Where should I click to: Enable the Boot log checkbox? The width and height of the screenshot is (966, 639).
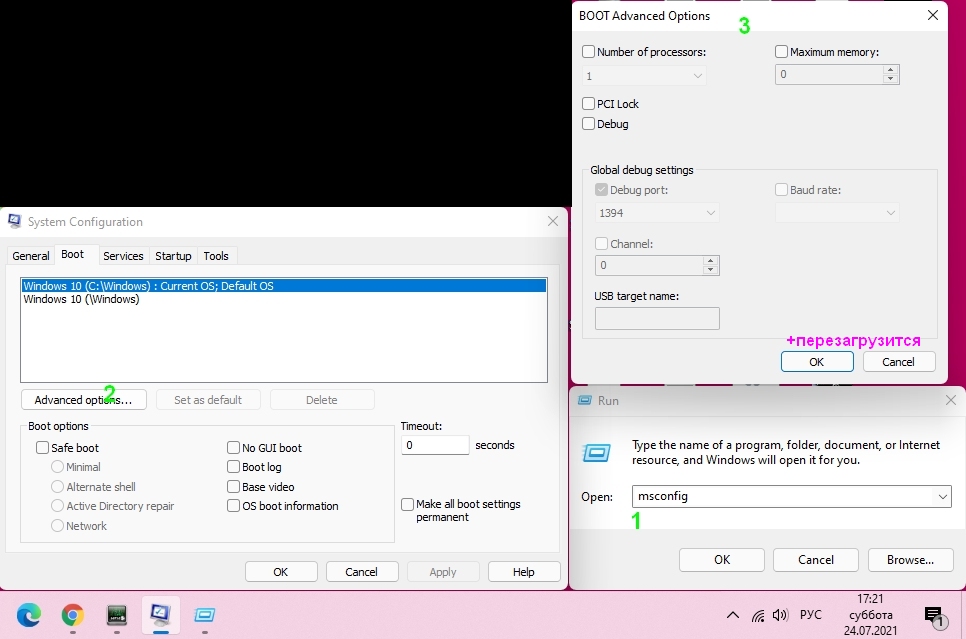click(x=233, y=467)
